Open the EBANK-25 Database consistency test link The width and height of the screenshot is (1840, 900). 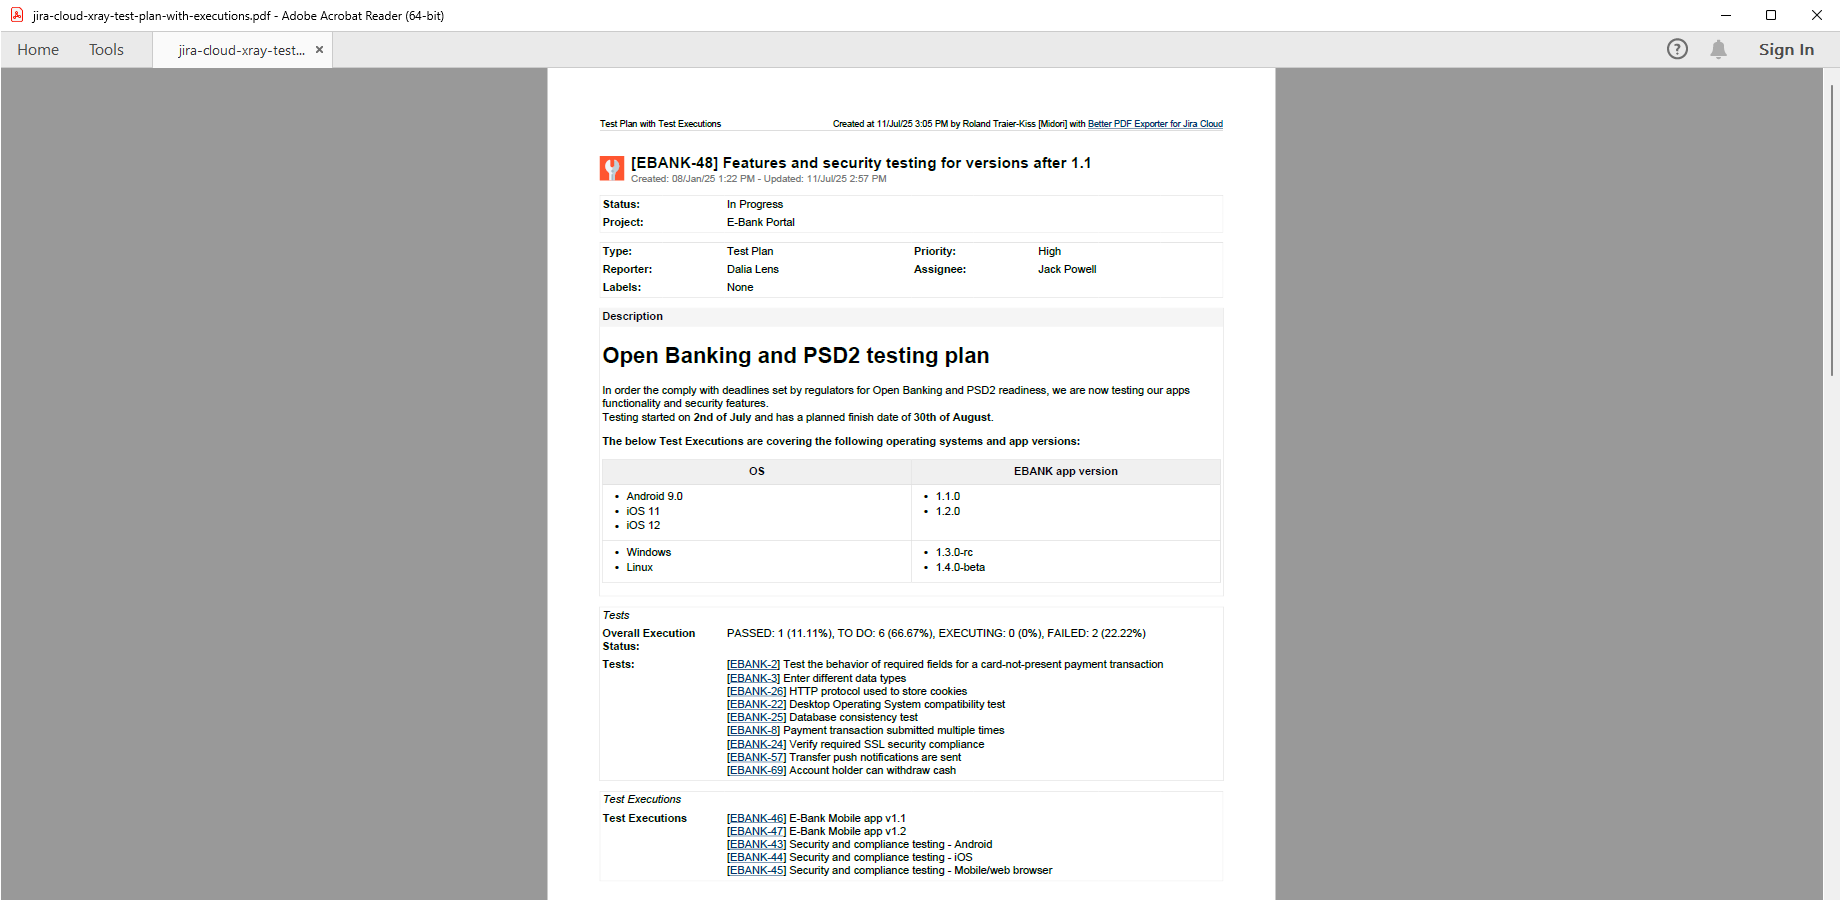pos(756,717)
